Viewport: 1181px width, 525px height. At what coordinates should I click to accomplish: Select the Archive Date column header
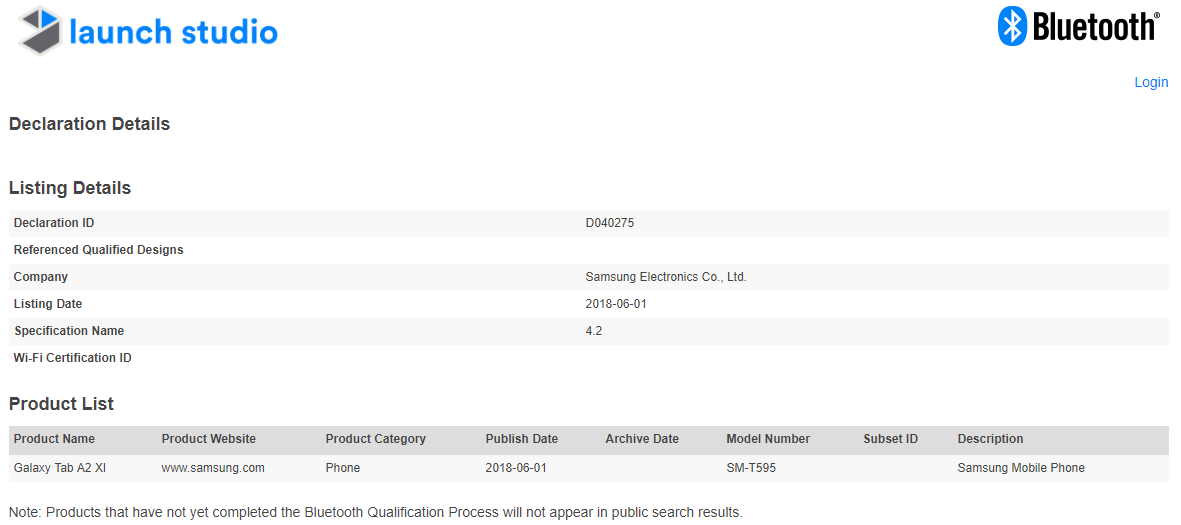[641, 439]
